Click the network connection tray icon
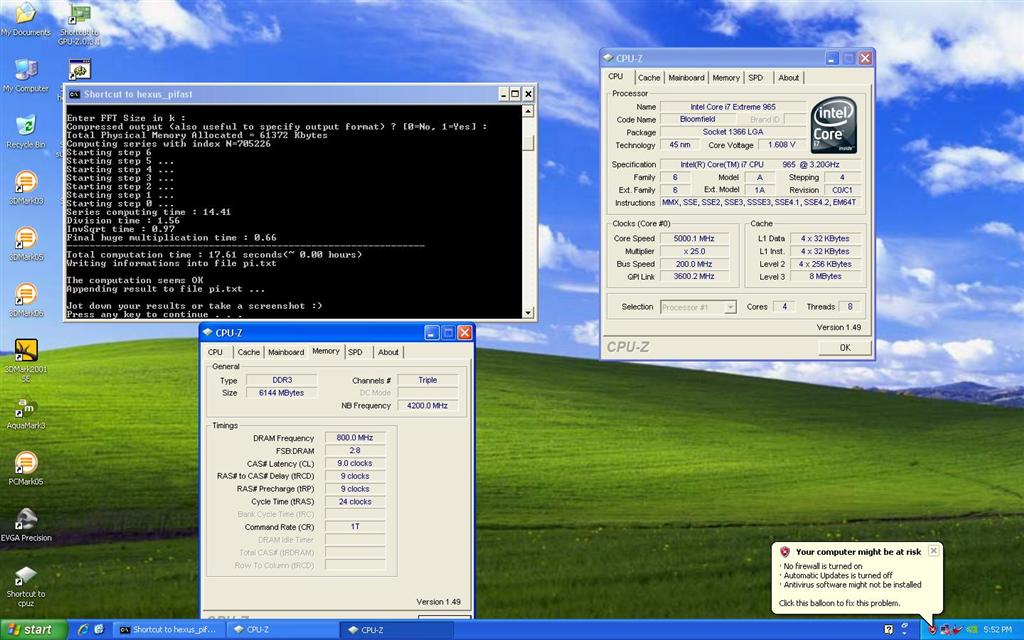 coord(946,630)
